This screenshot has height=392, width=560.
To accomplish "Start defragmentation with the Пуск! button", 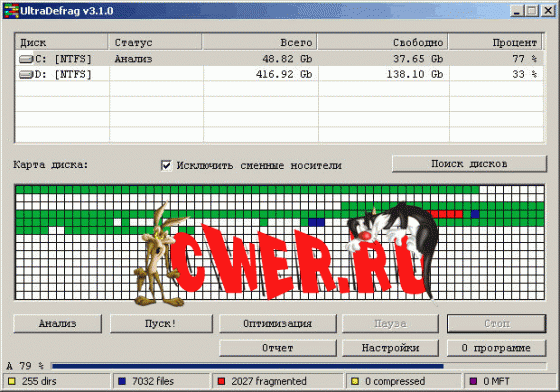I will point(161,323).
